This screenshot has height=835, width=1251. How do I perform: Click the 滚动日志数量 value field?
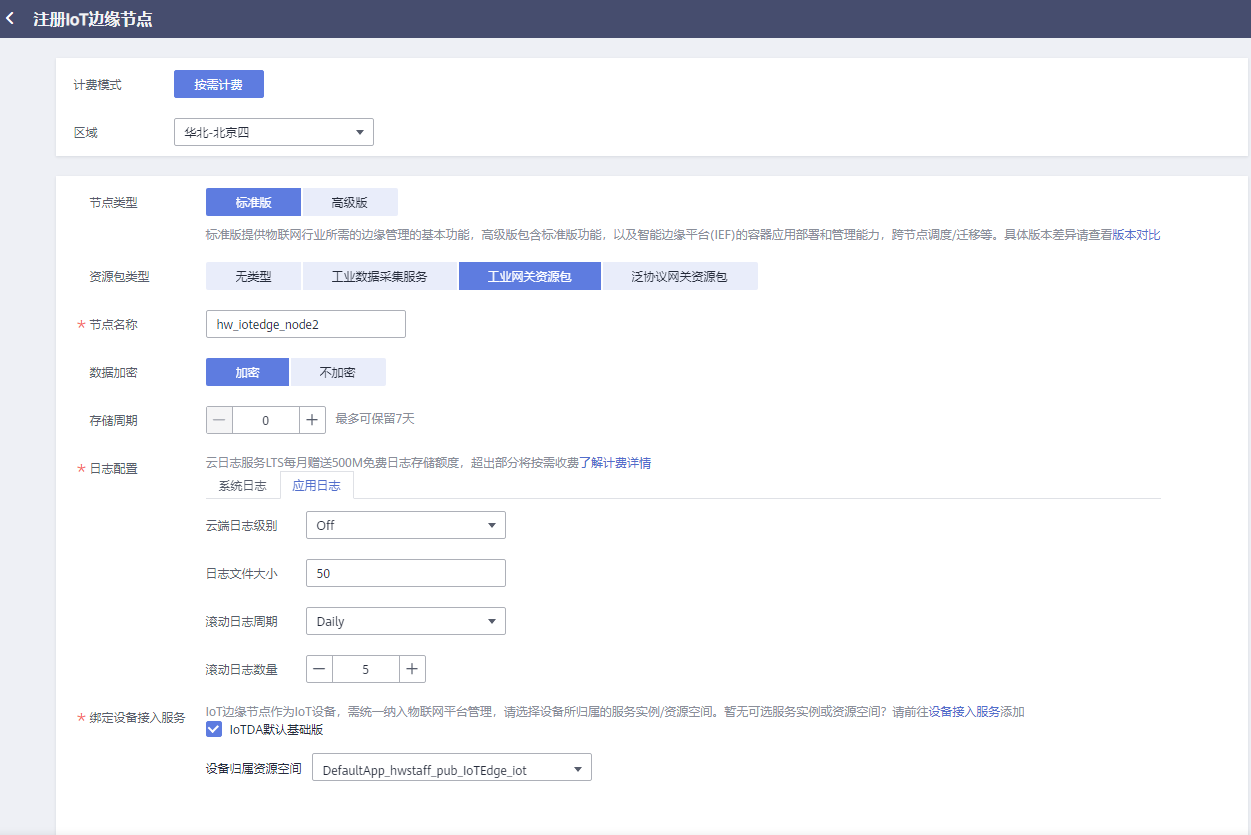pyautogui.click(x=366, y=669)
